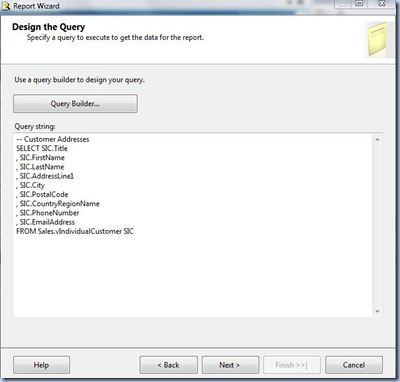Go back with the Back button
Image resolution: width=400 pixels, height=382 pixels.
point(168,365)
